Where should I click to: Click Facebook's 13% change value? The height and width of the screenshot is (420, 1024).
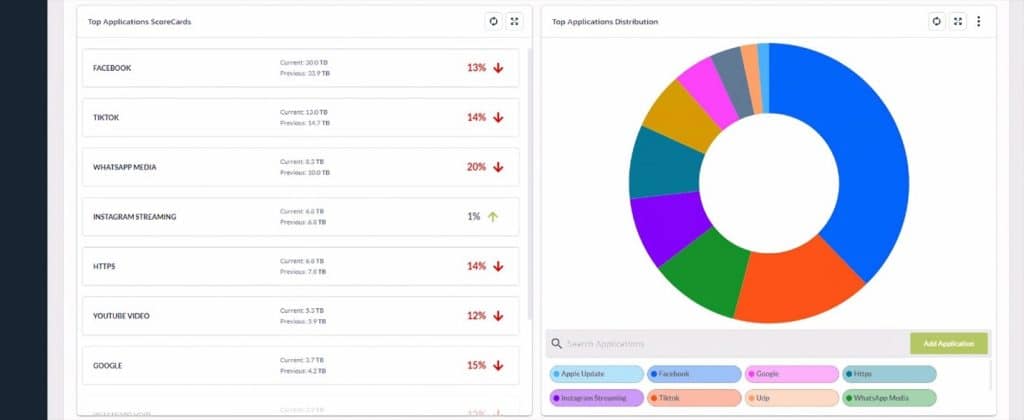[x=476, y=68]
